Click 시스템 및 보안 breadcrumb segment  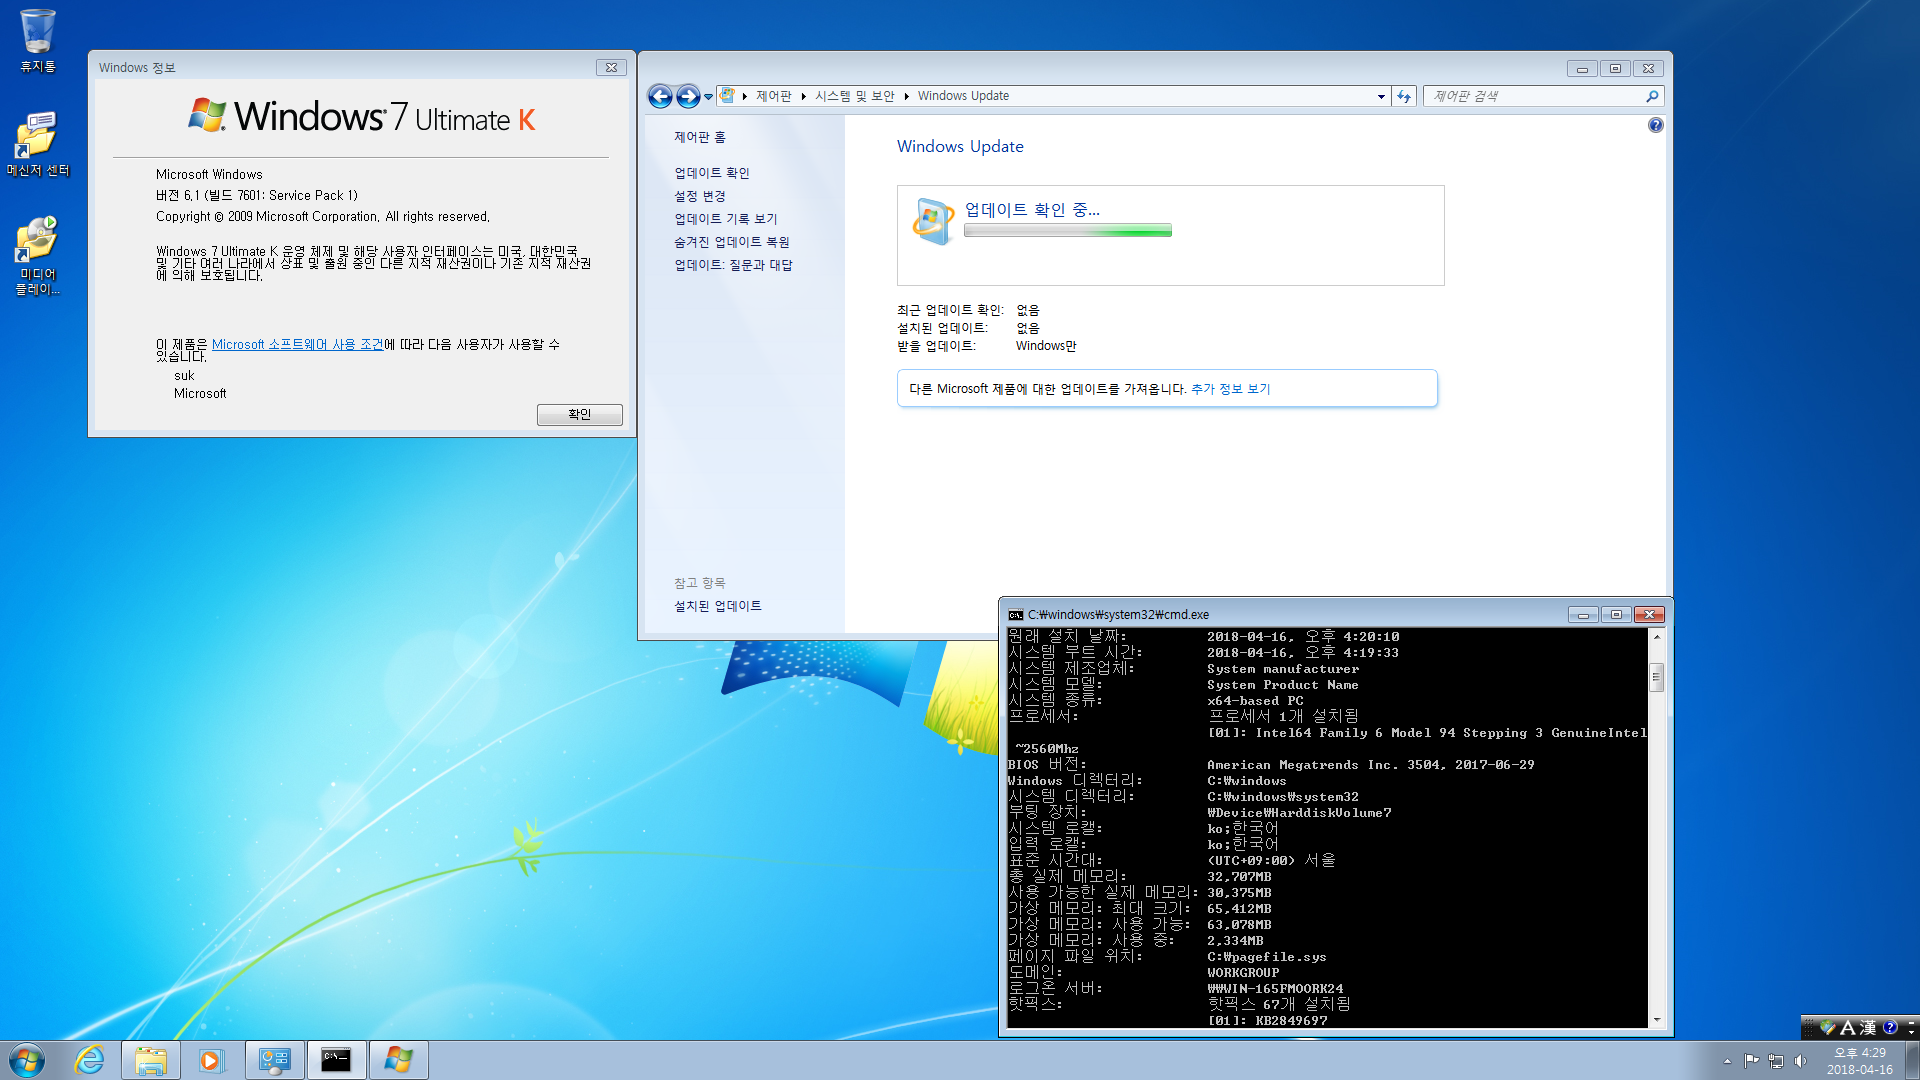(x=855, y=96)
